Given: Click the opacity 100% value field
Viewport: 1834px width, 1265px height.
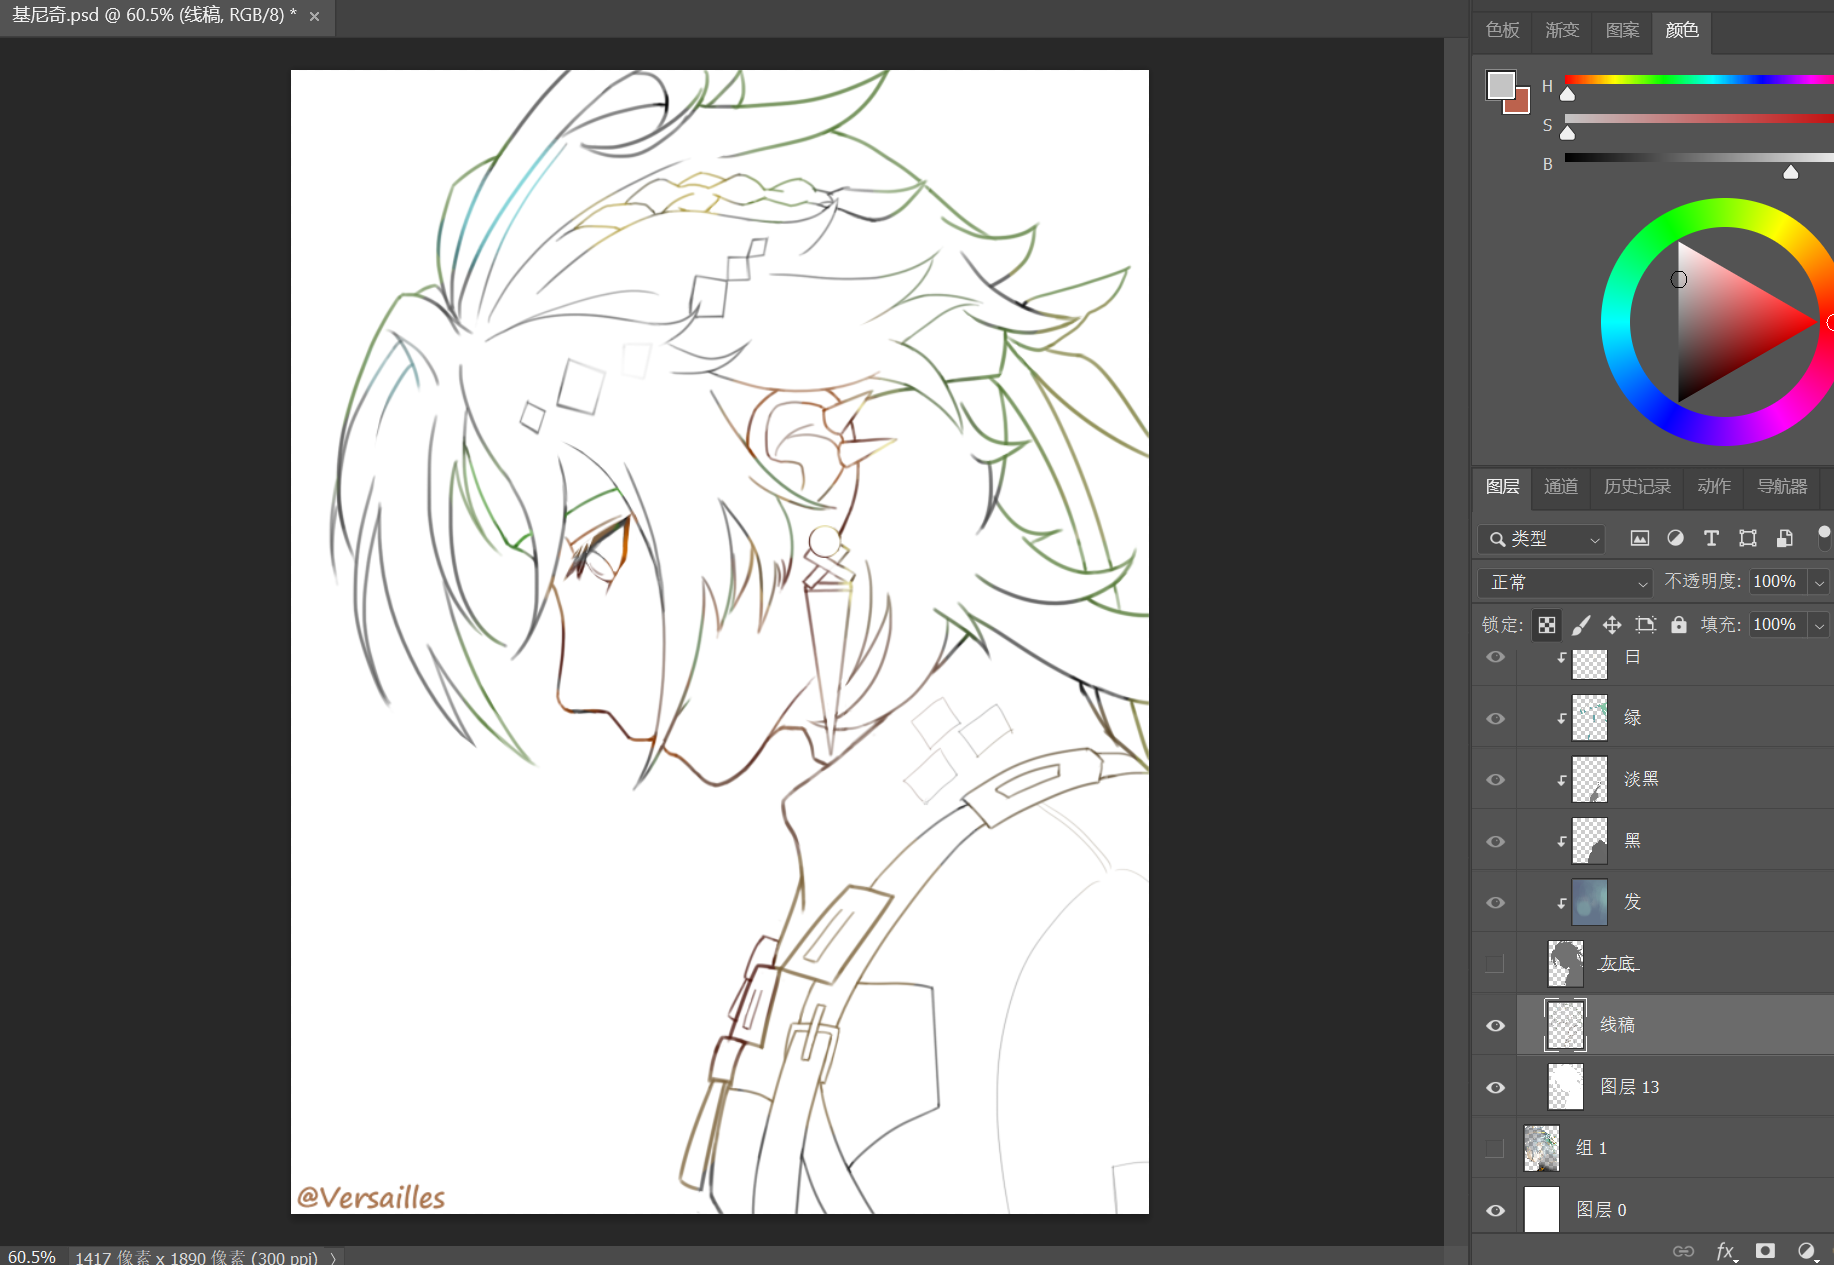Looking at the screenshot, I should click(1775, 582).
